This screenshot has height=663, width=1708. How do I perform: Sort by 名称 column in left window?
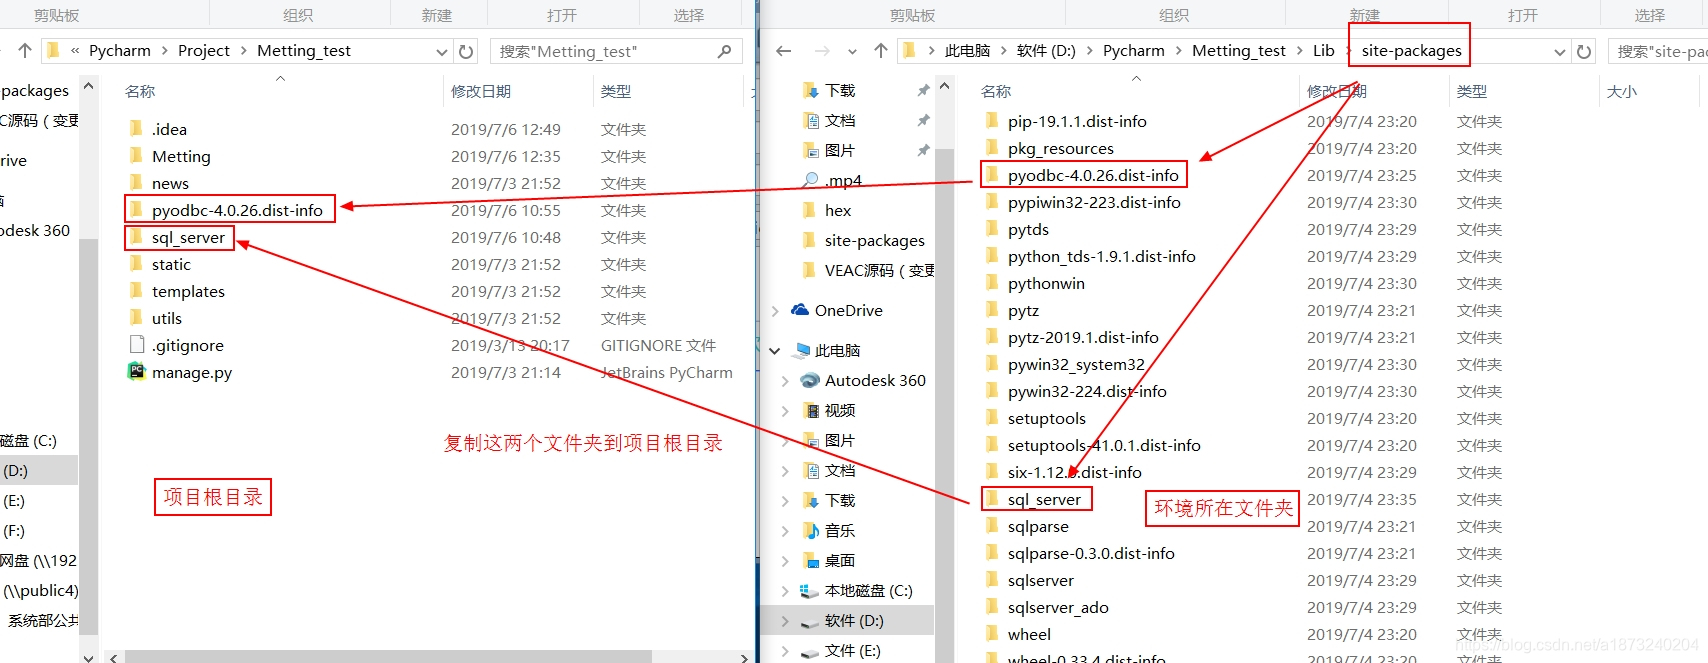(x=140, y=91)
